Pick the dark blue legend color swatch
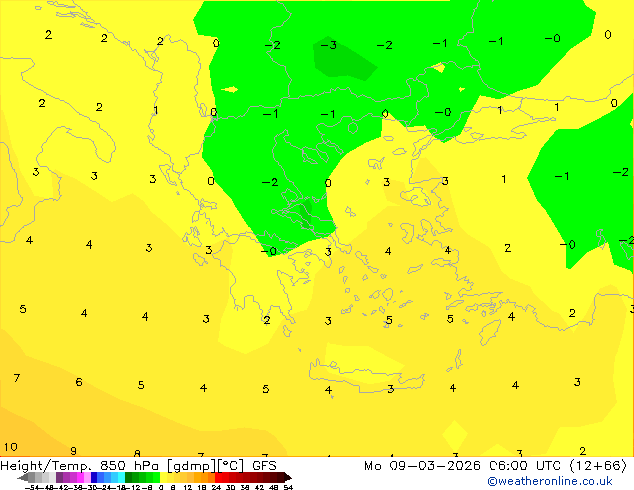 coord(94,477)
